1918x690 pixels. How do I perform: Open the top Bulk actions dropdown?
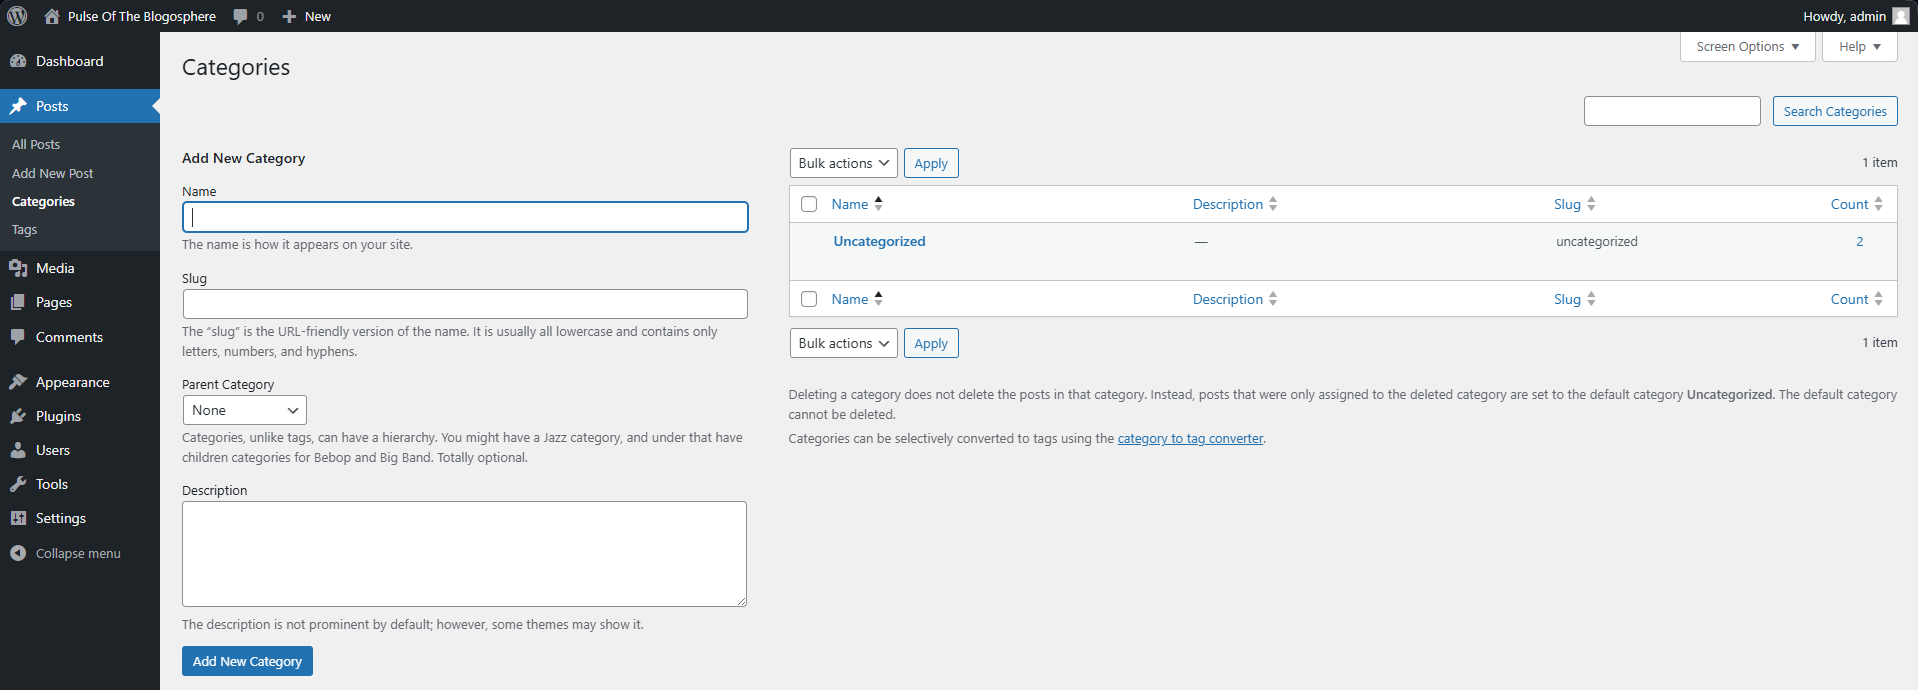tap(843, 163)
